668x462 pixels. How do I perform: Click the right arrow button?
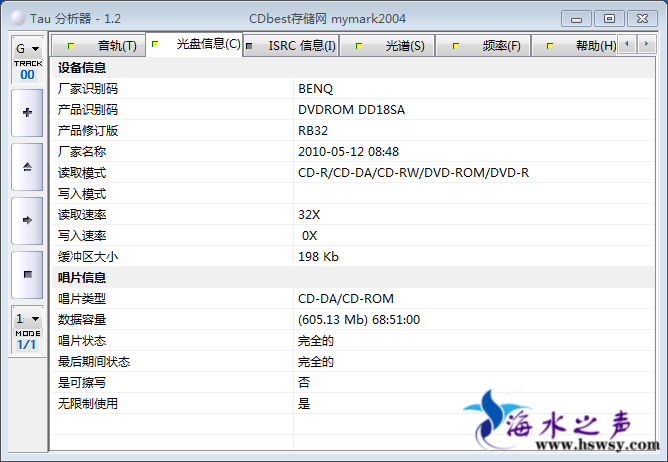click(x=27, y=220)
